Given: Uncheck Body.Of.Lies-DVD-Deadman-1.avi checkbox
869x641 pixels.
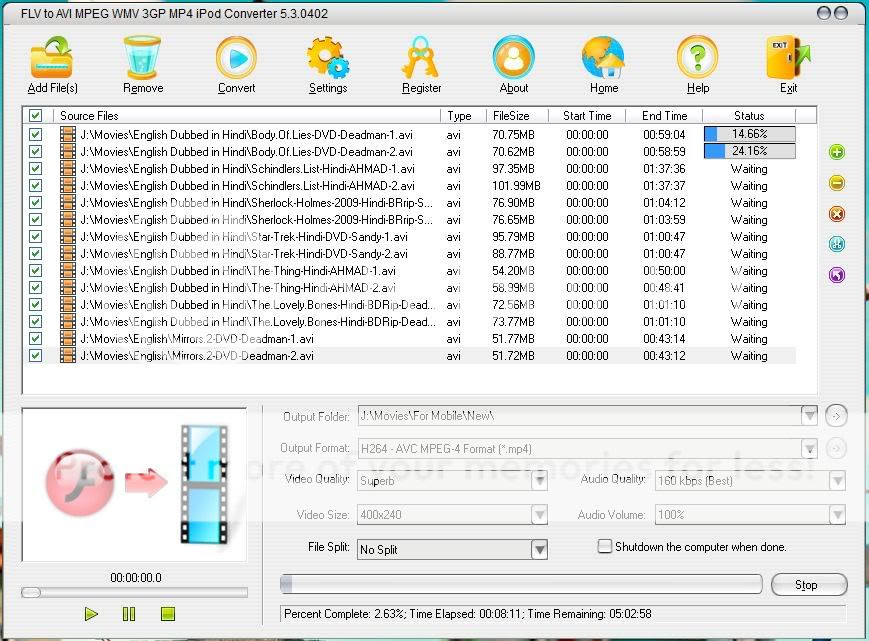Looking at the screenshot, I should (x=35, y=135).
